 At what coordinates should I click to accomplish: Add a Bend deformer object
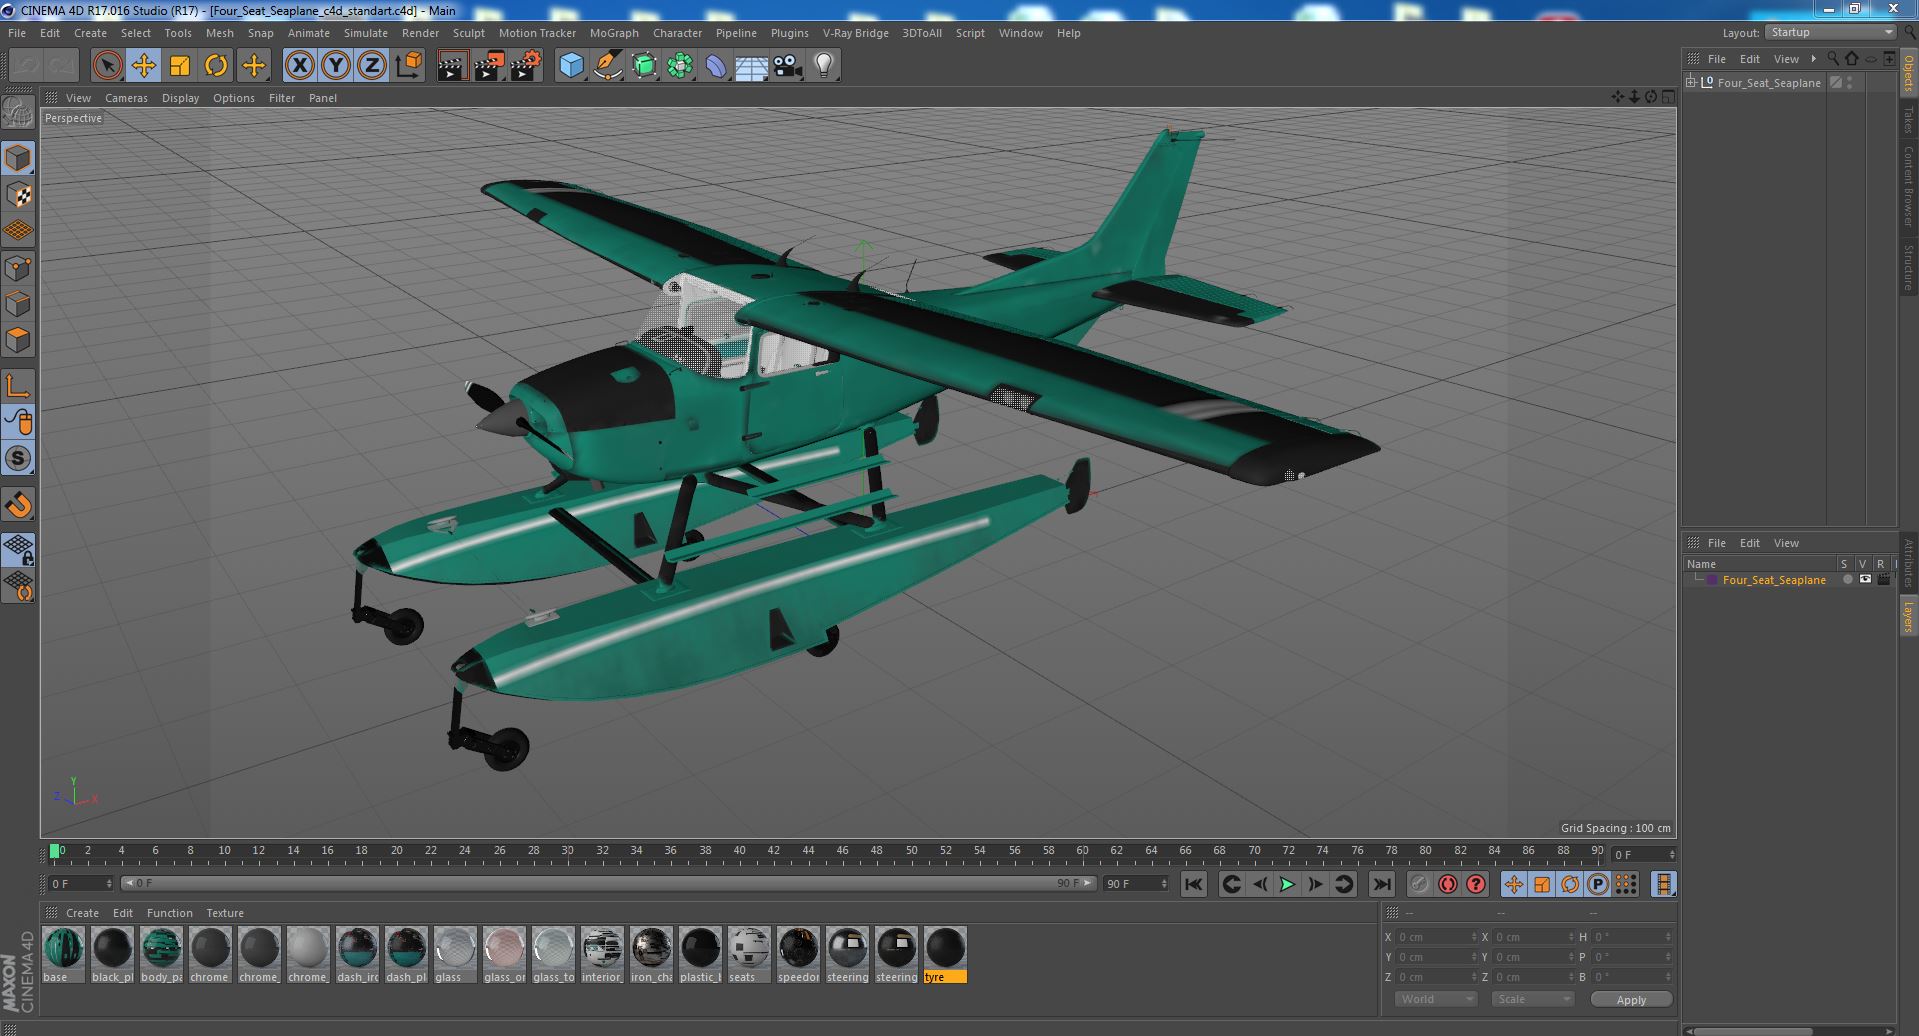point(716,66)
